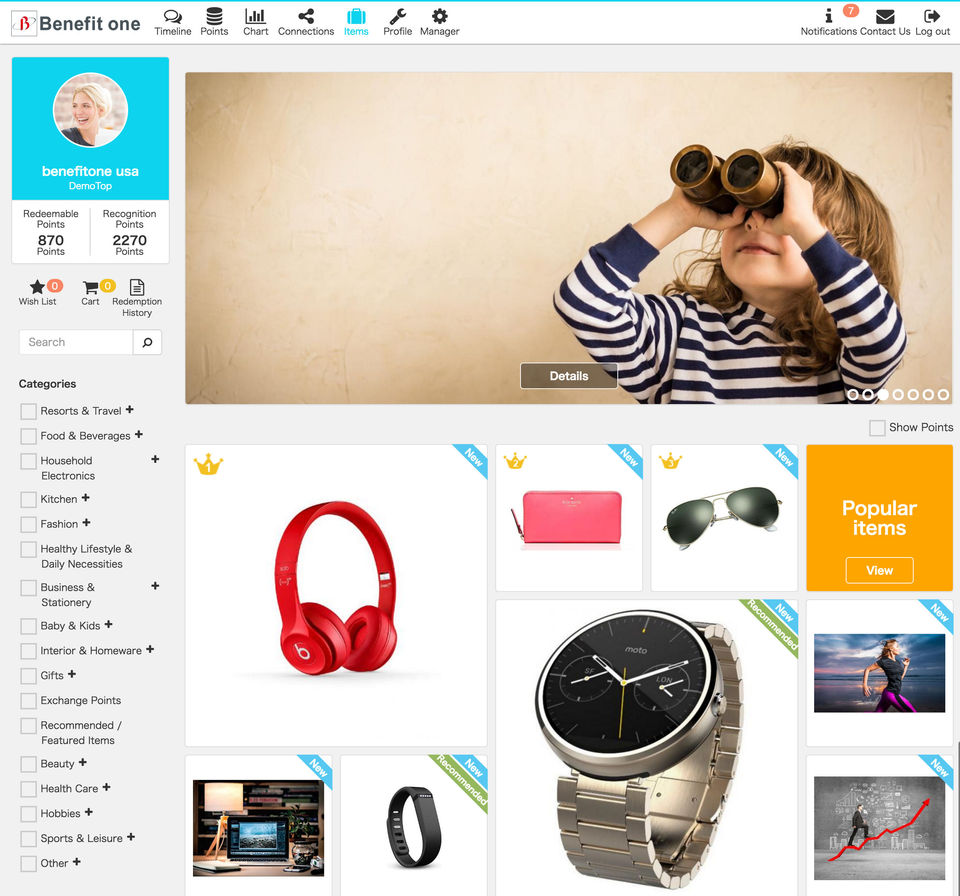The height and width of the screenshot is (896, 960).
Task: Open the running woman item
Action: 879,673
